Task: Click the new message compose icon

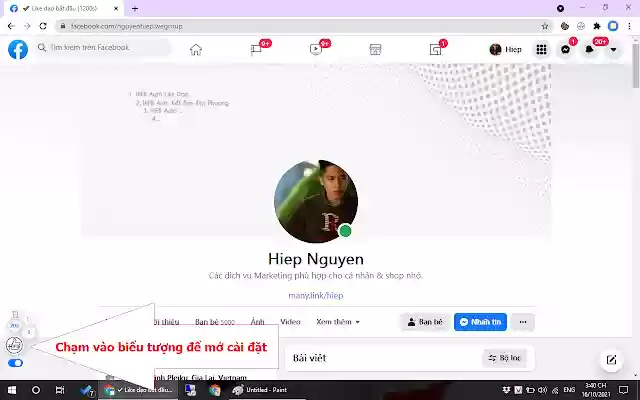Action: coord(611,360)
